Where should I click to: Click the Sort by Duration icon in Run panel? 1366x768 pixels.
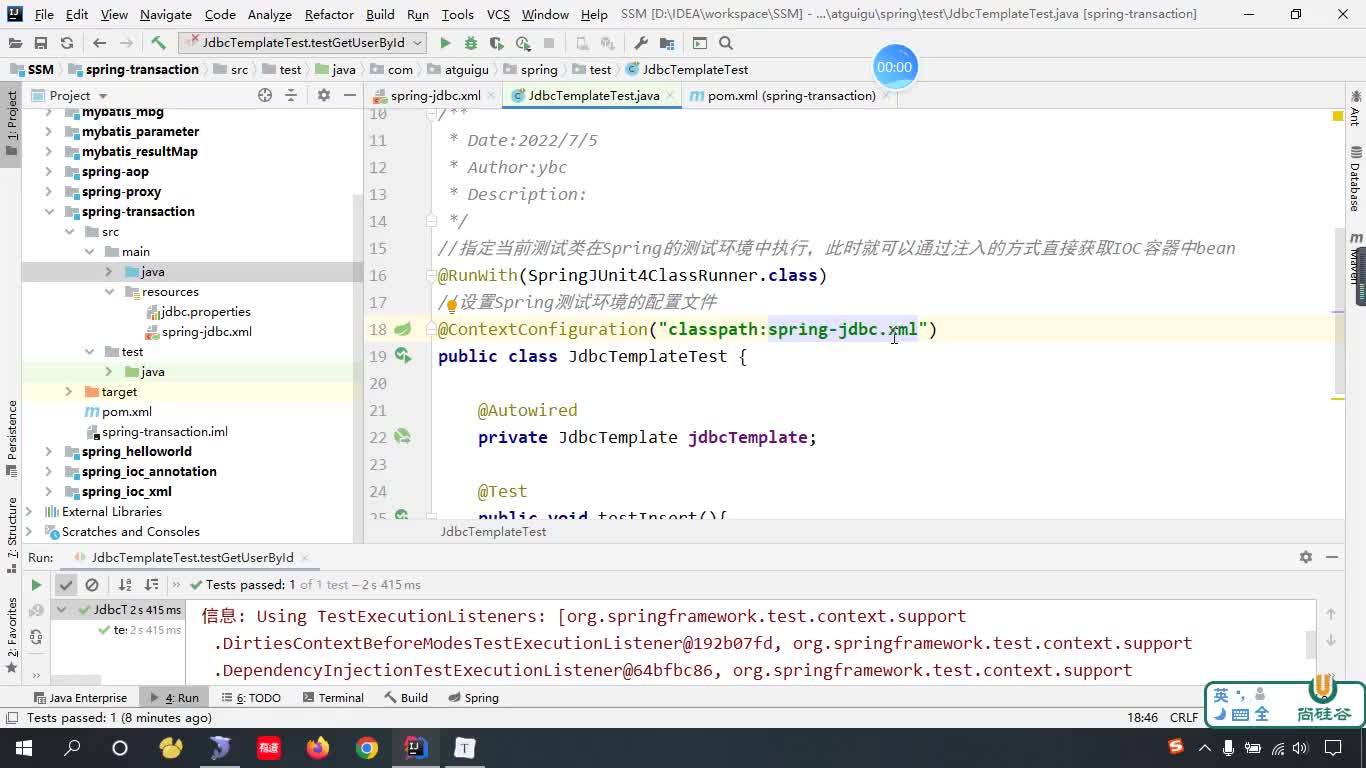pyautogui.click(x=151, y=585)
